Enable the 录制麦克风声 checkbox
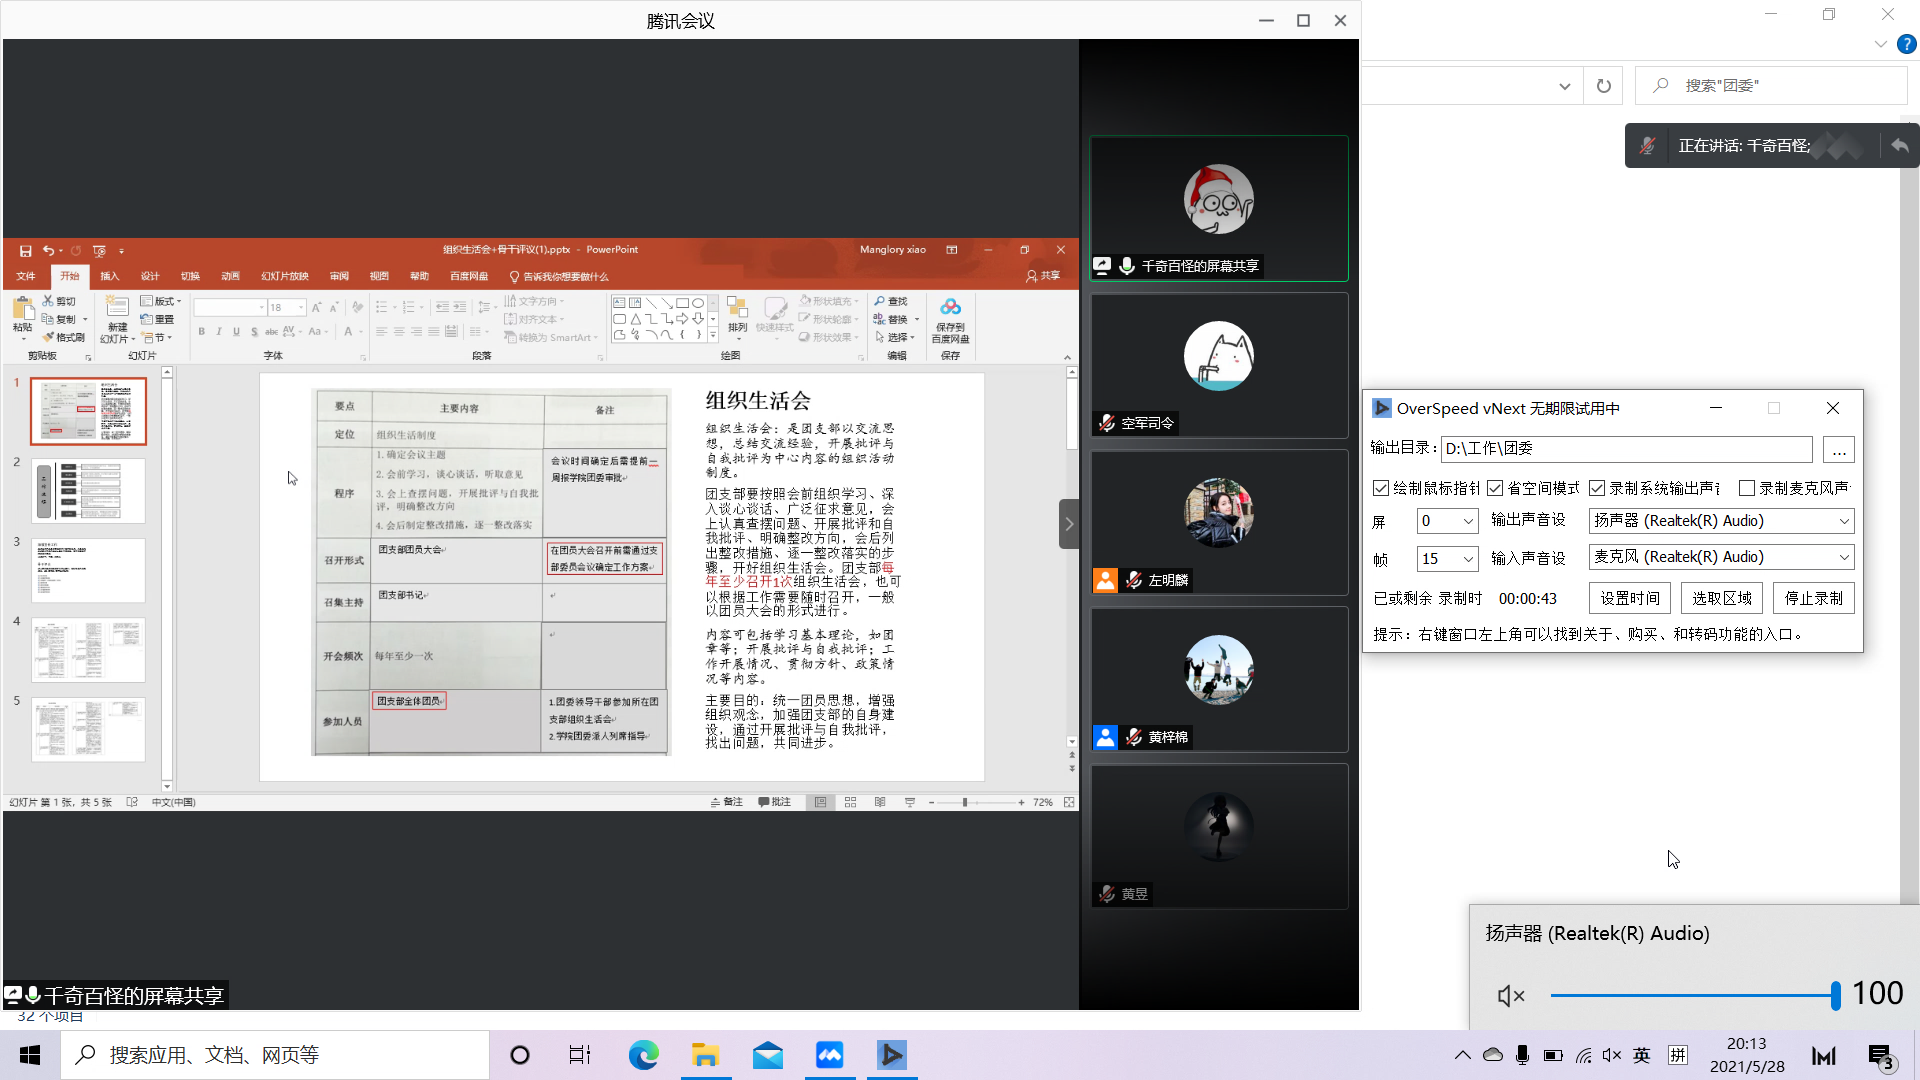The image size is (1920, 1080). coord(1747,488)
